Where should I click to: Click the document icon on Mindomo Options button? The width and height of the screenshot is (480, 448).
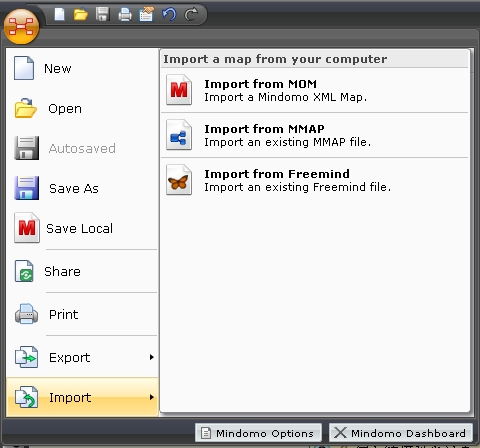point(206,433)
